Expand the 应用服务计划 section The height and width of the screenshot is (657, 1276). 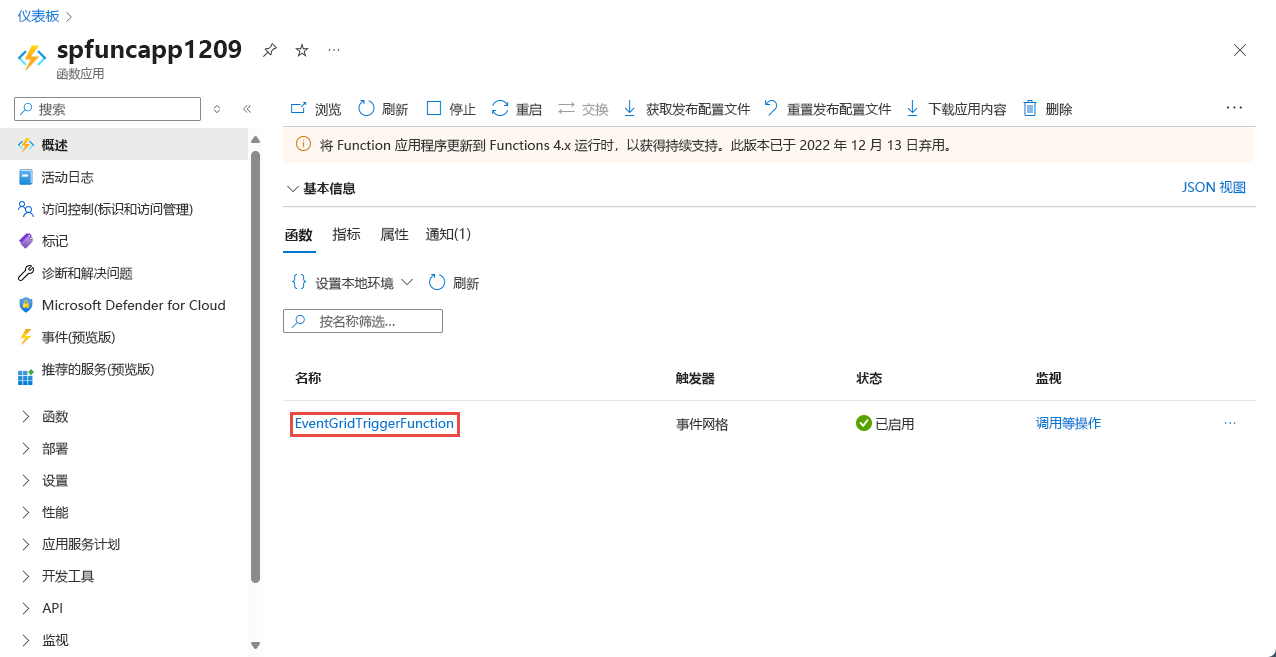click(x=26, y=545)
